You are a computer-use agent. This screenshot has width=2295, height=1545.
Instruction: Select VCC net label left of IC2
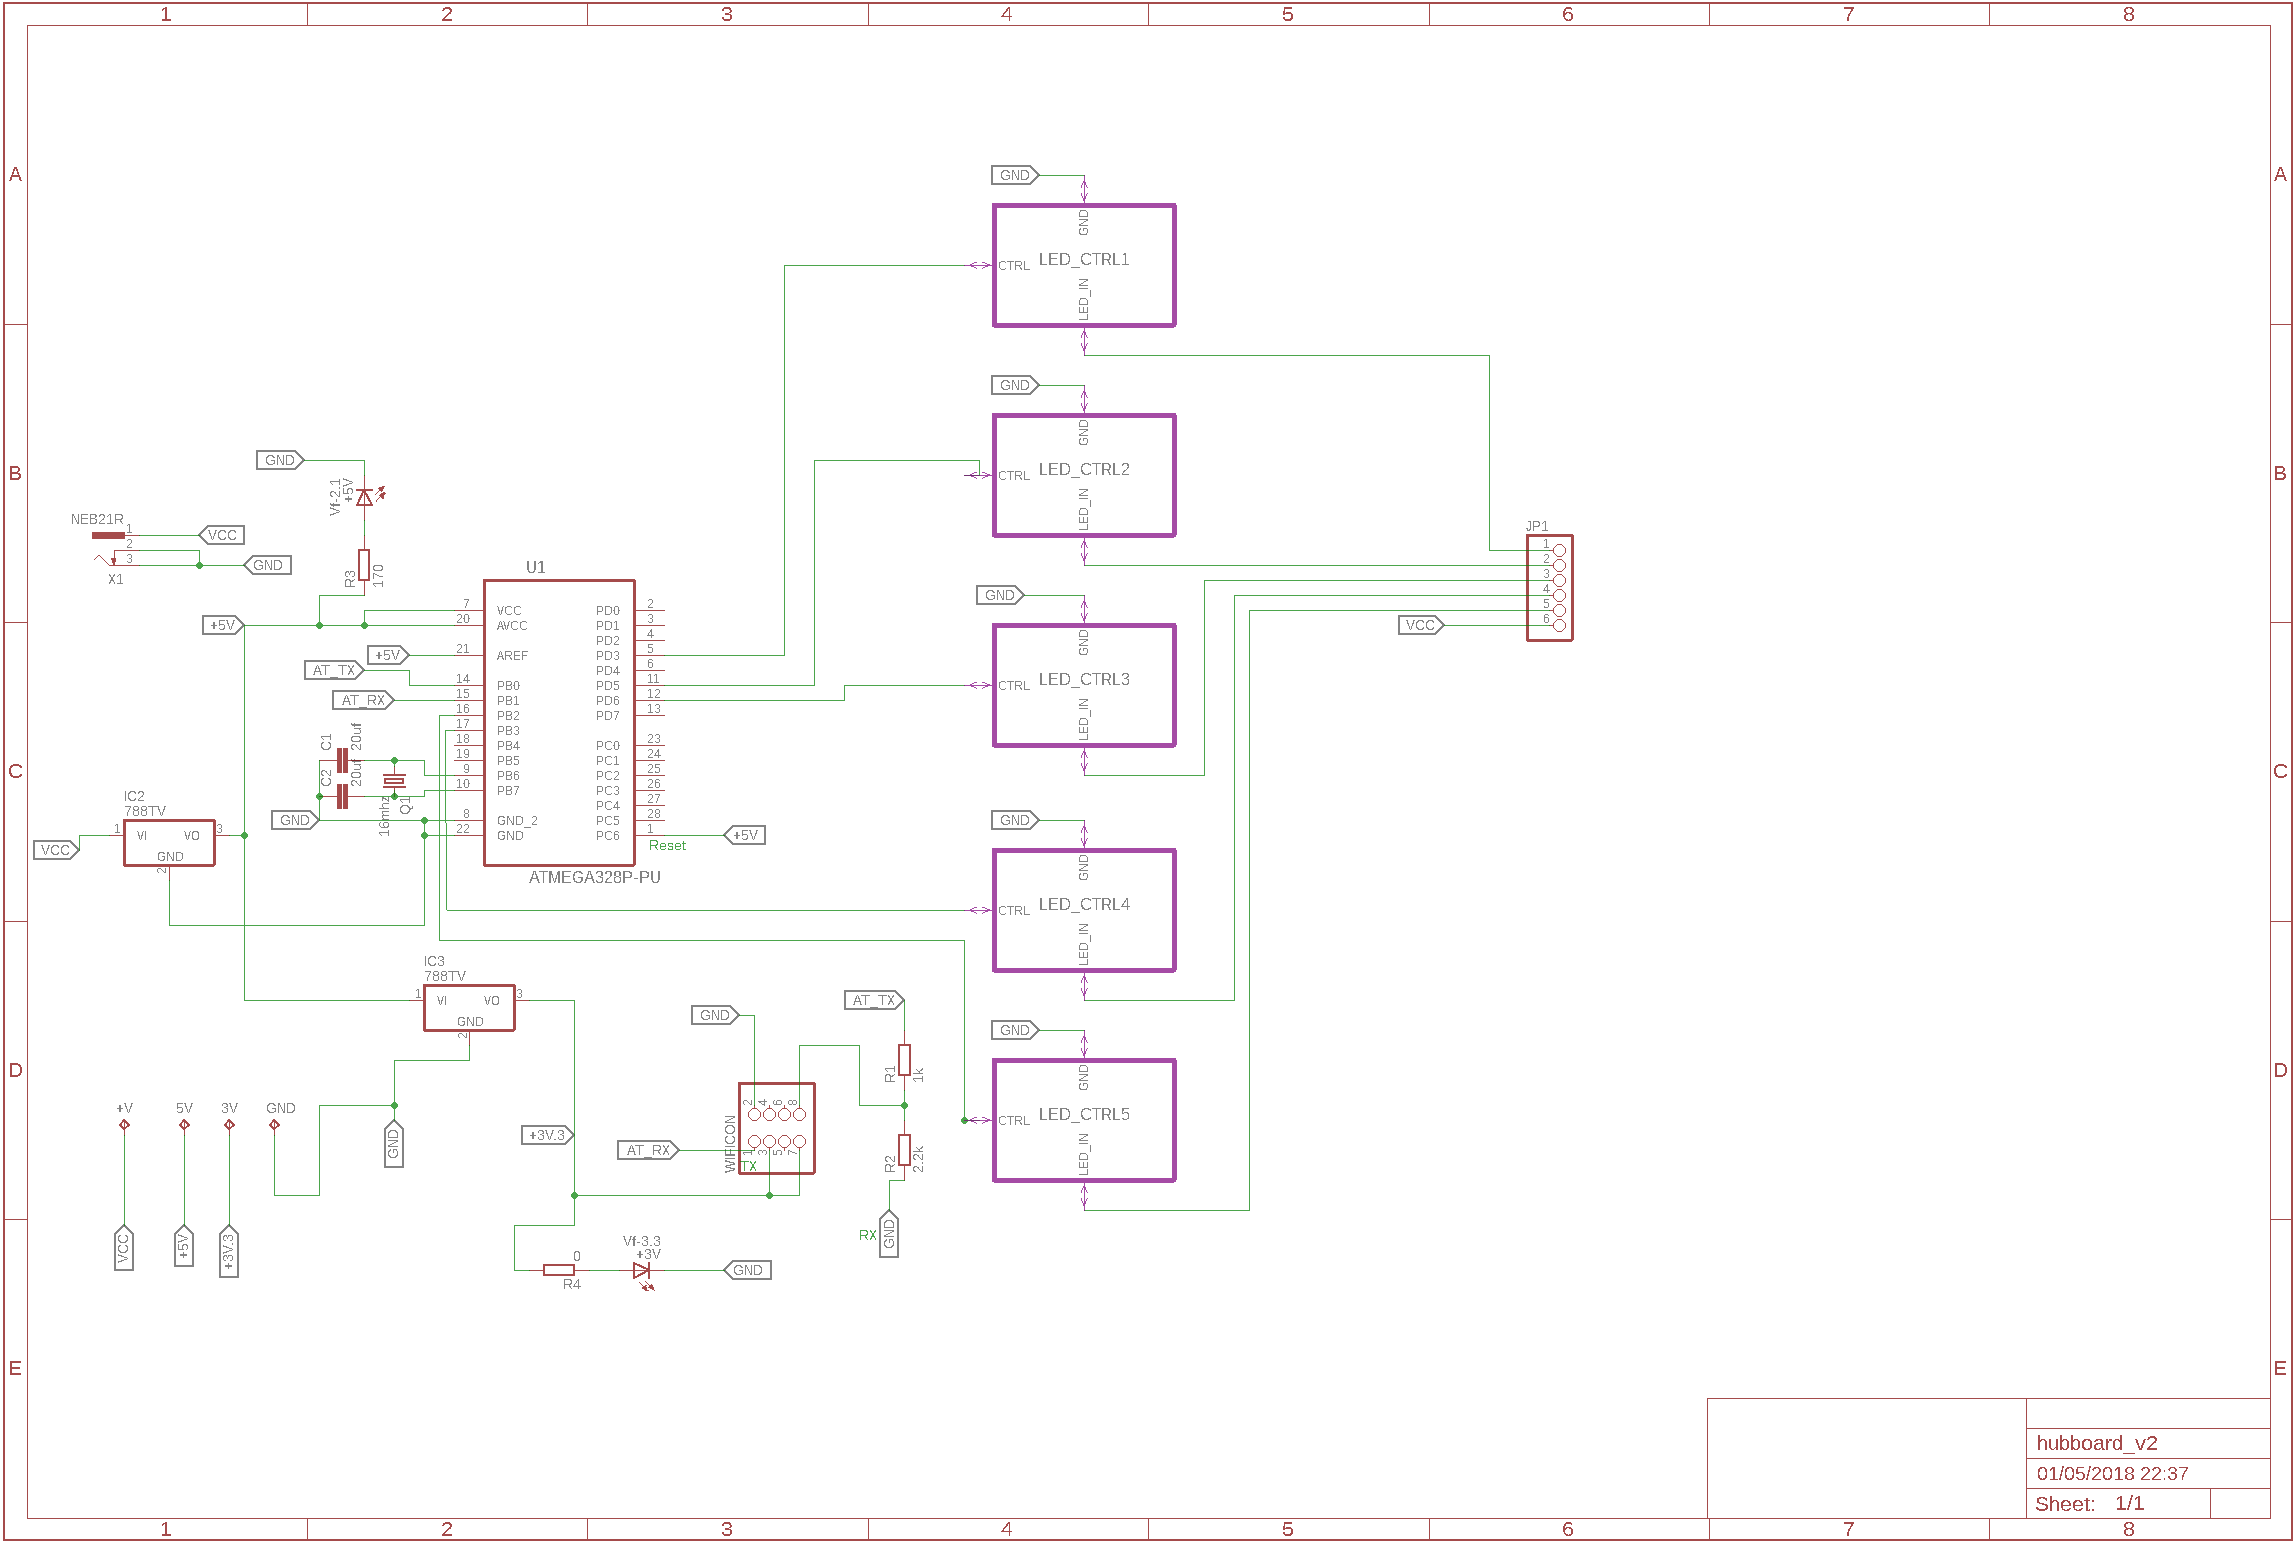coord(56,850)
